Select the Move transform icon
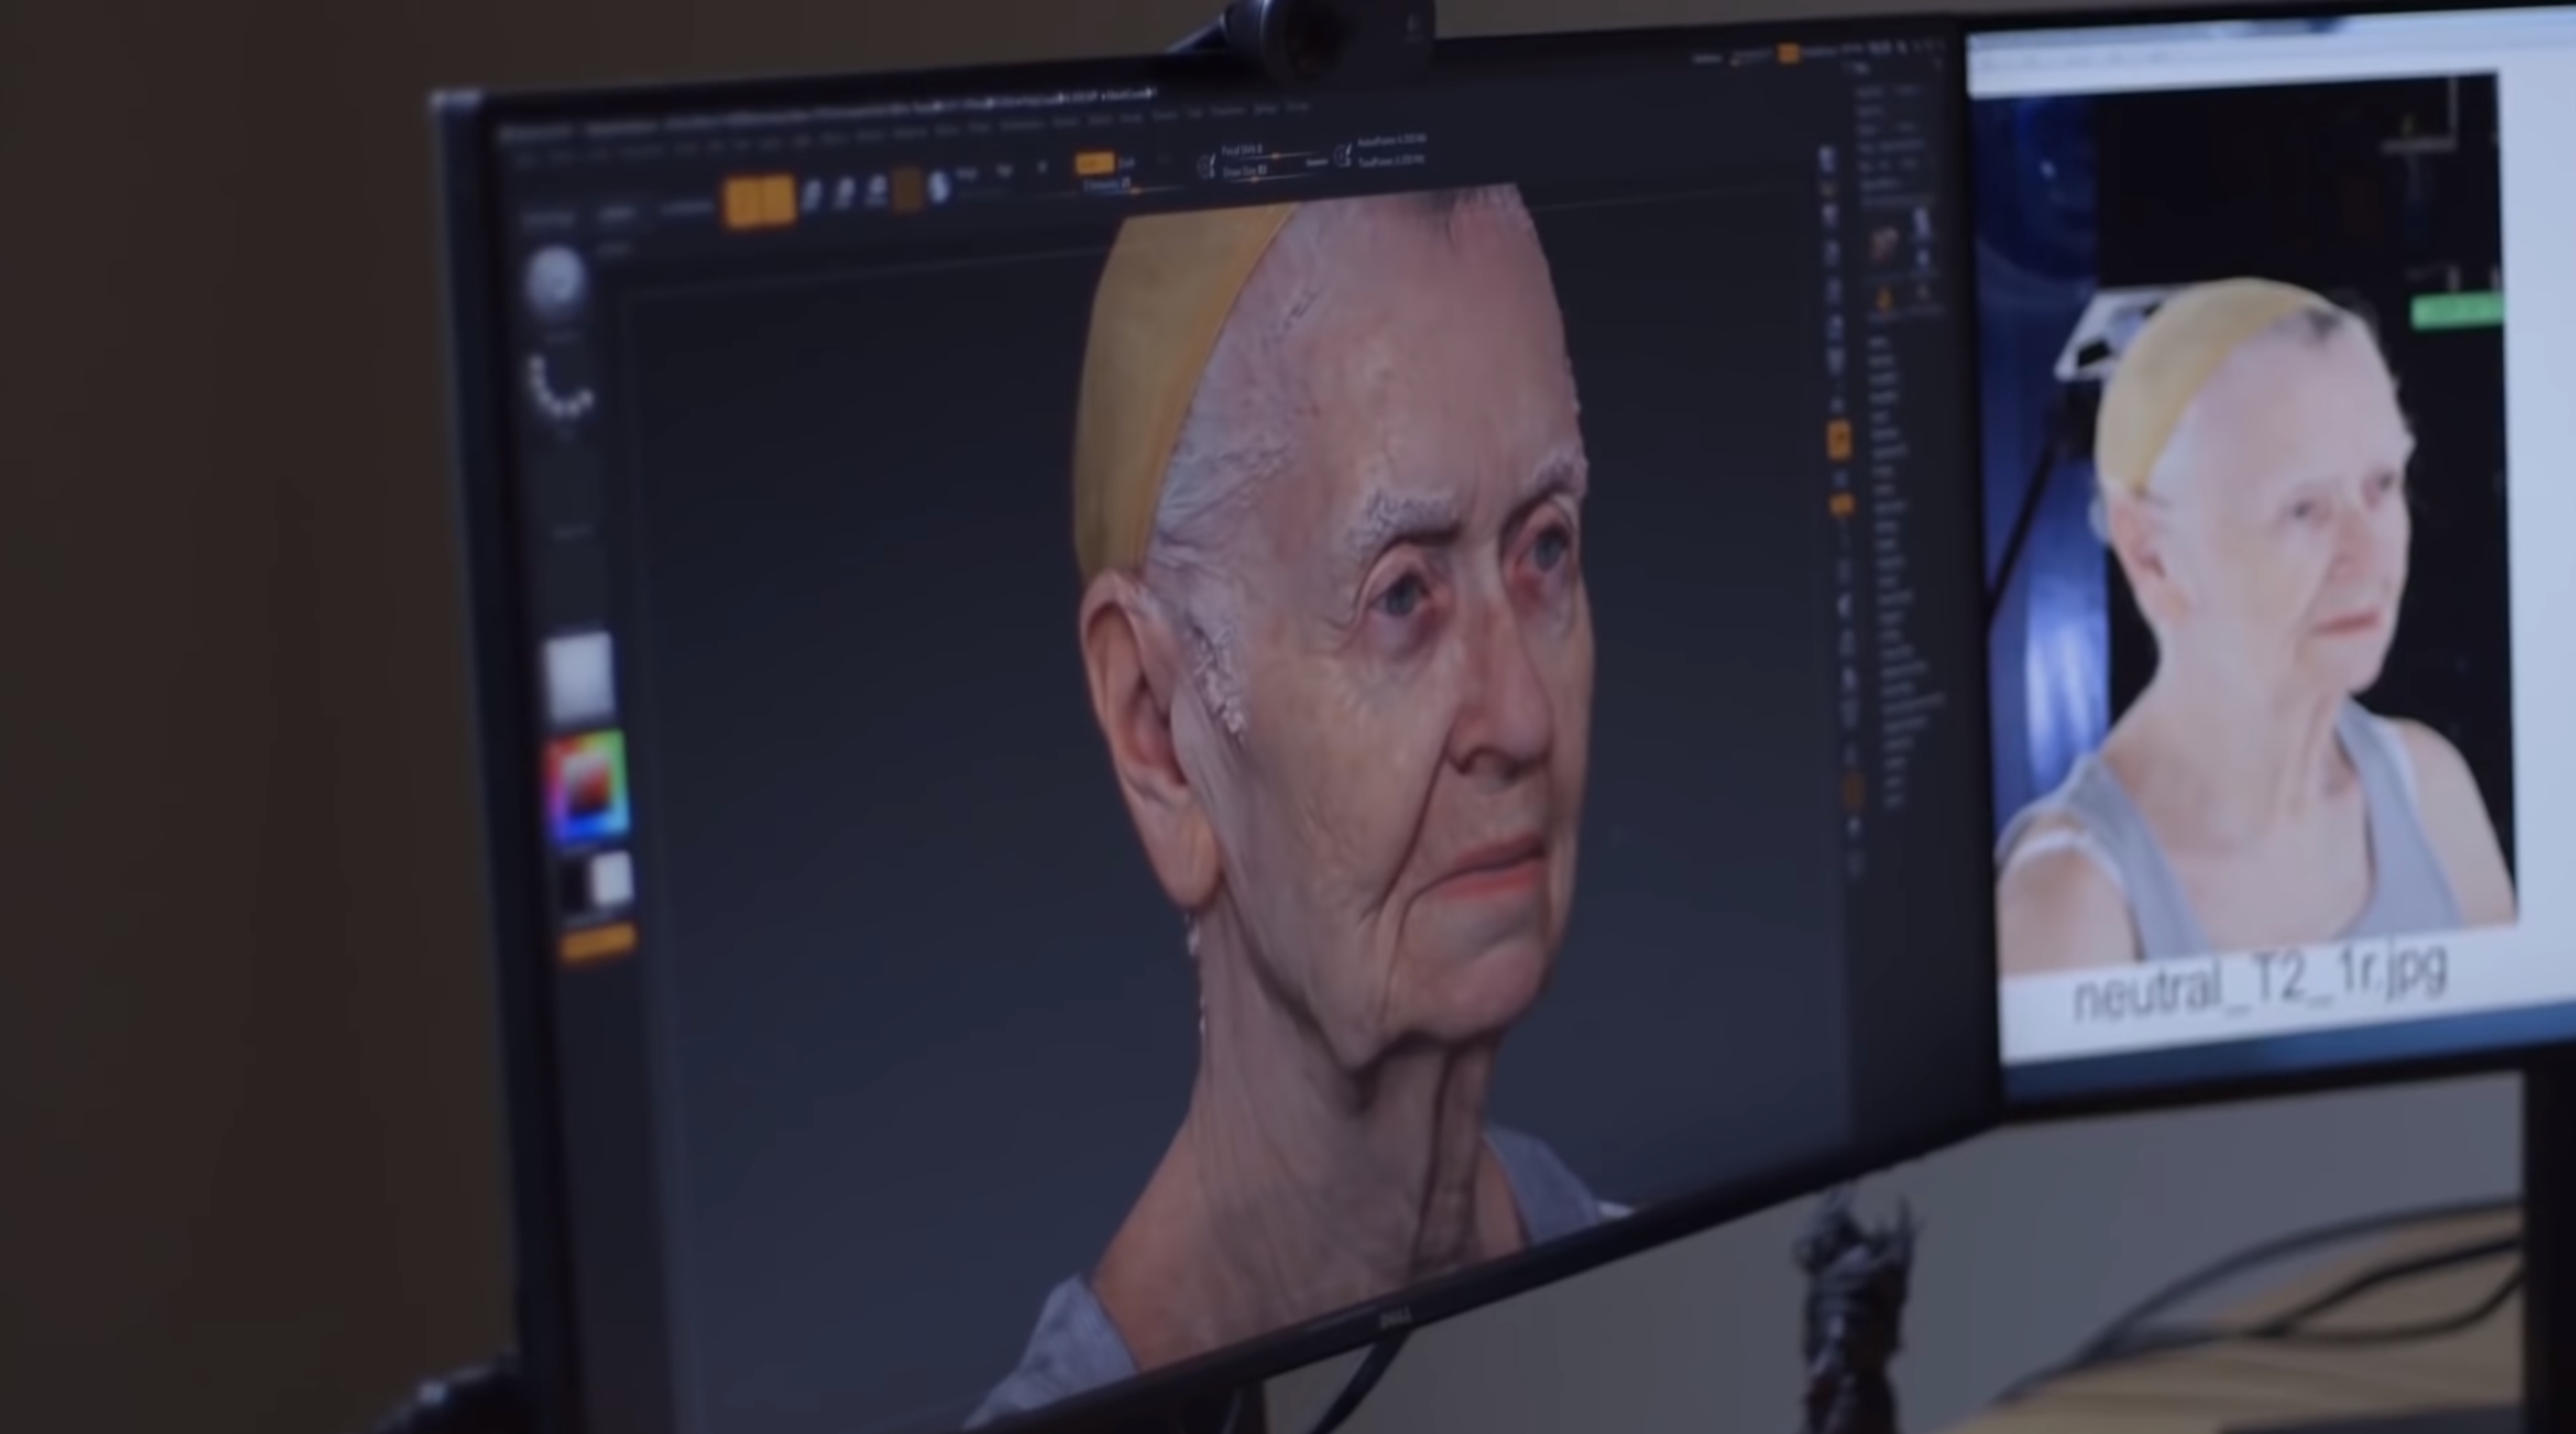 click(811, 196)
